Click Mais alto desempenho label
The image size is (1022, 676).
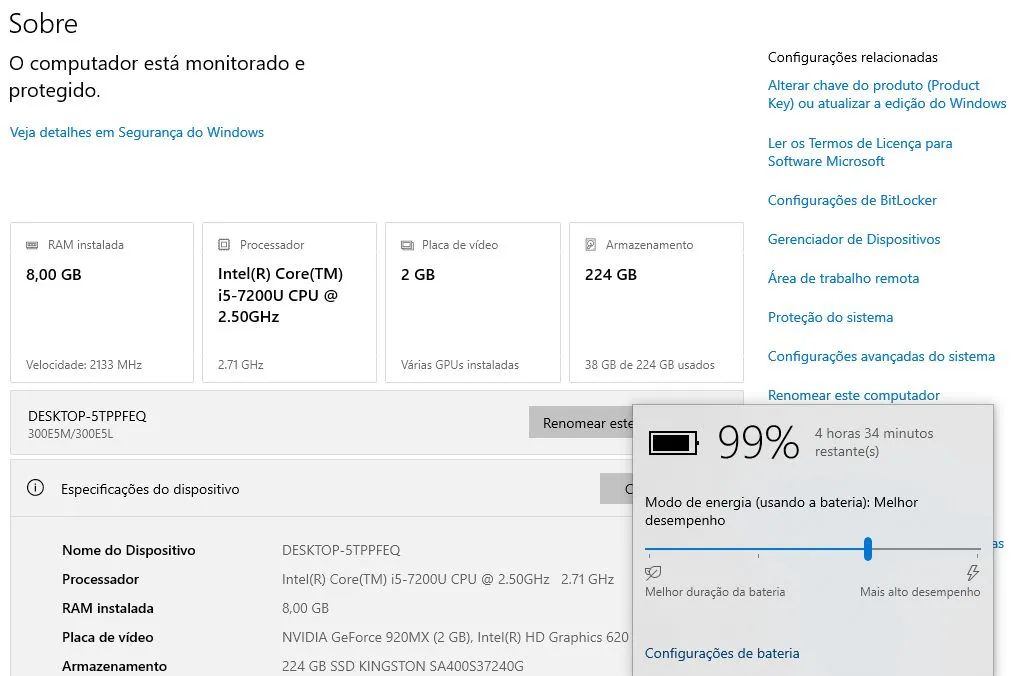click(920, 592)
